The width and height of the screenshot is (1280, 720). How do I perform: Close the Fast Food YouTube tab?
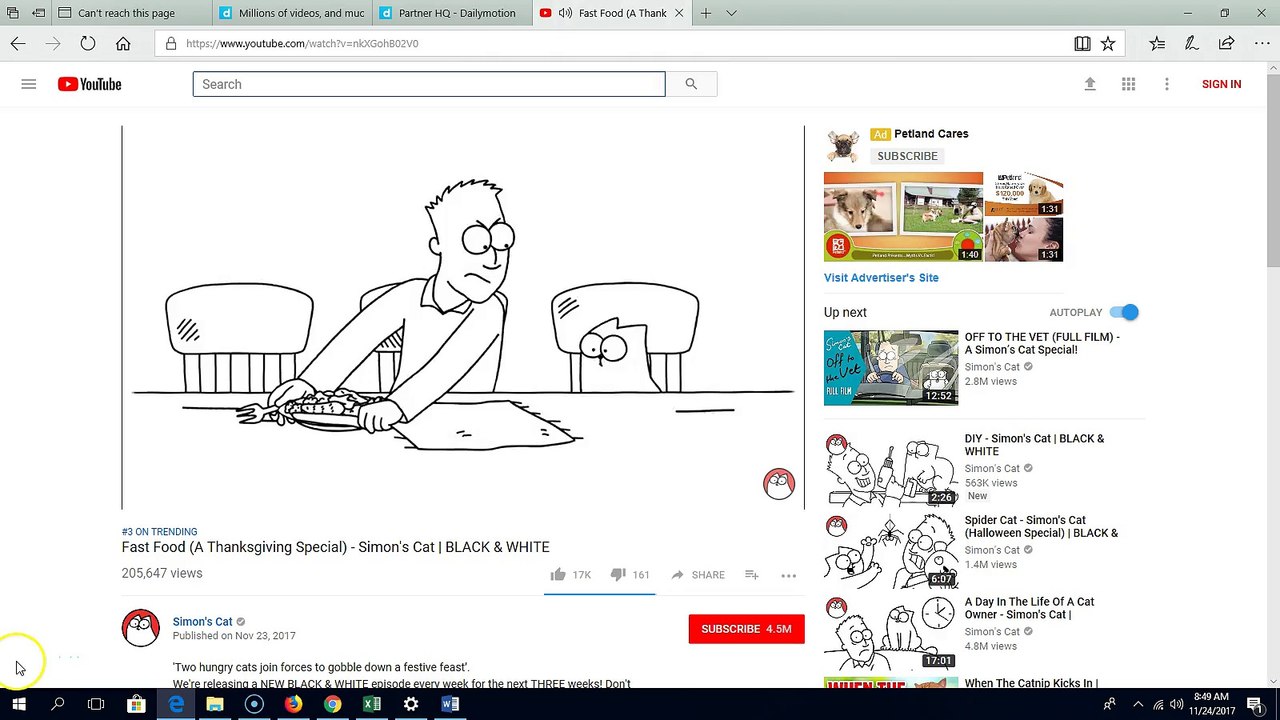click(680, 13)
